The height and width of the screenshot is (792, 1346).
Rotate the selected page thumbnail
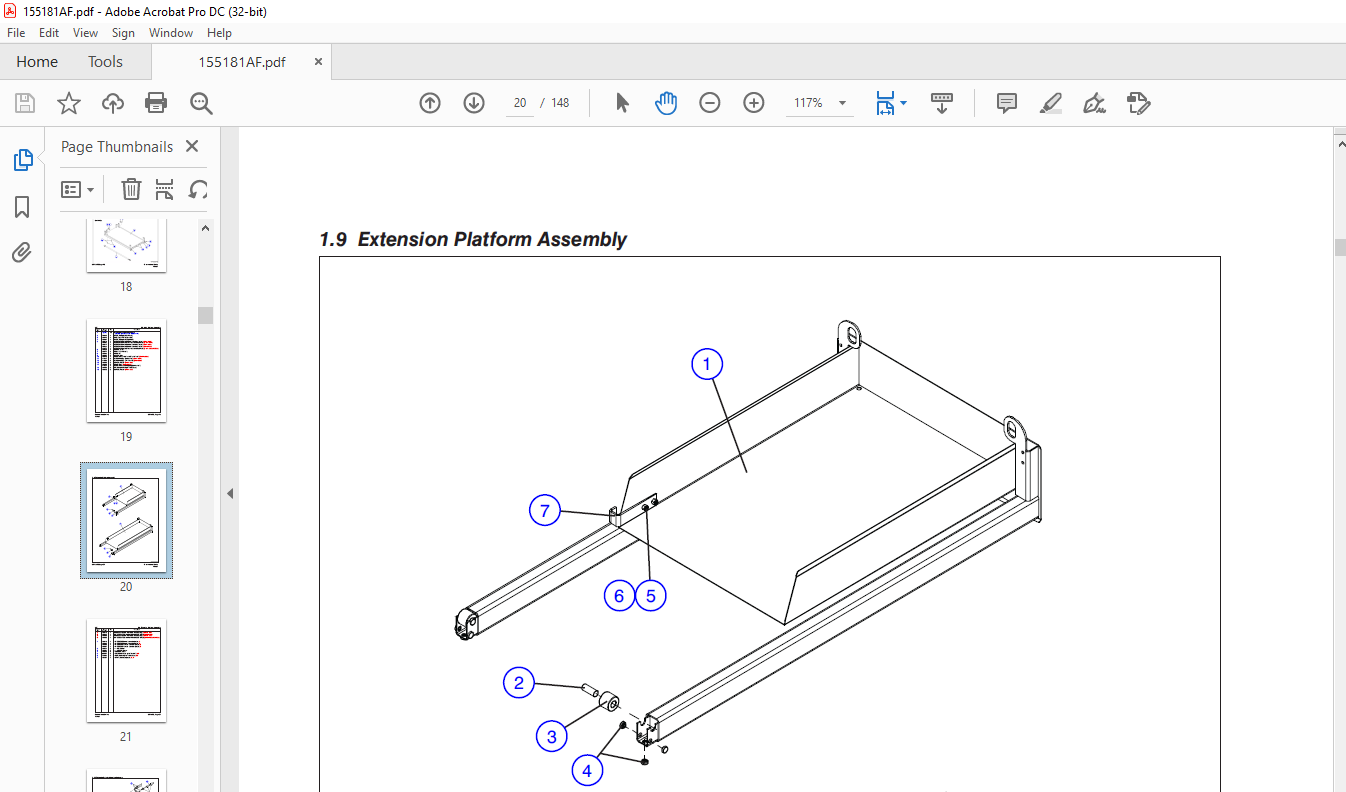click(199, 189)
